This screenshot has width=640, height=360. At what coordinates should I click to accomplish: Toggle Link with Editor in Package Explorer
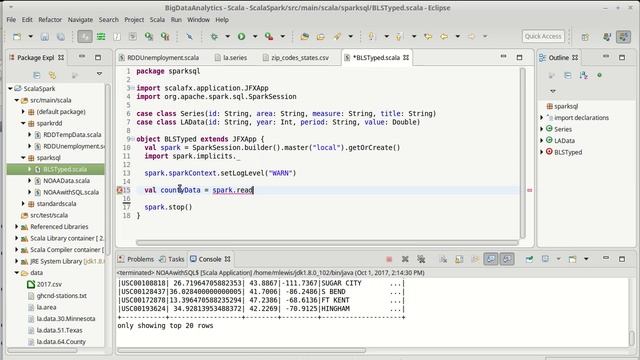tap(52, 75)
